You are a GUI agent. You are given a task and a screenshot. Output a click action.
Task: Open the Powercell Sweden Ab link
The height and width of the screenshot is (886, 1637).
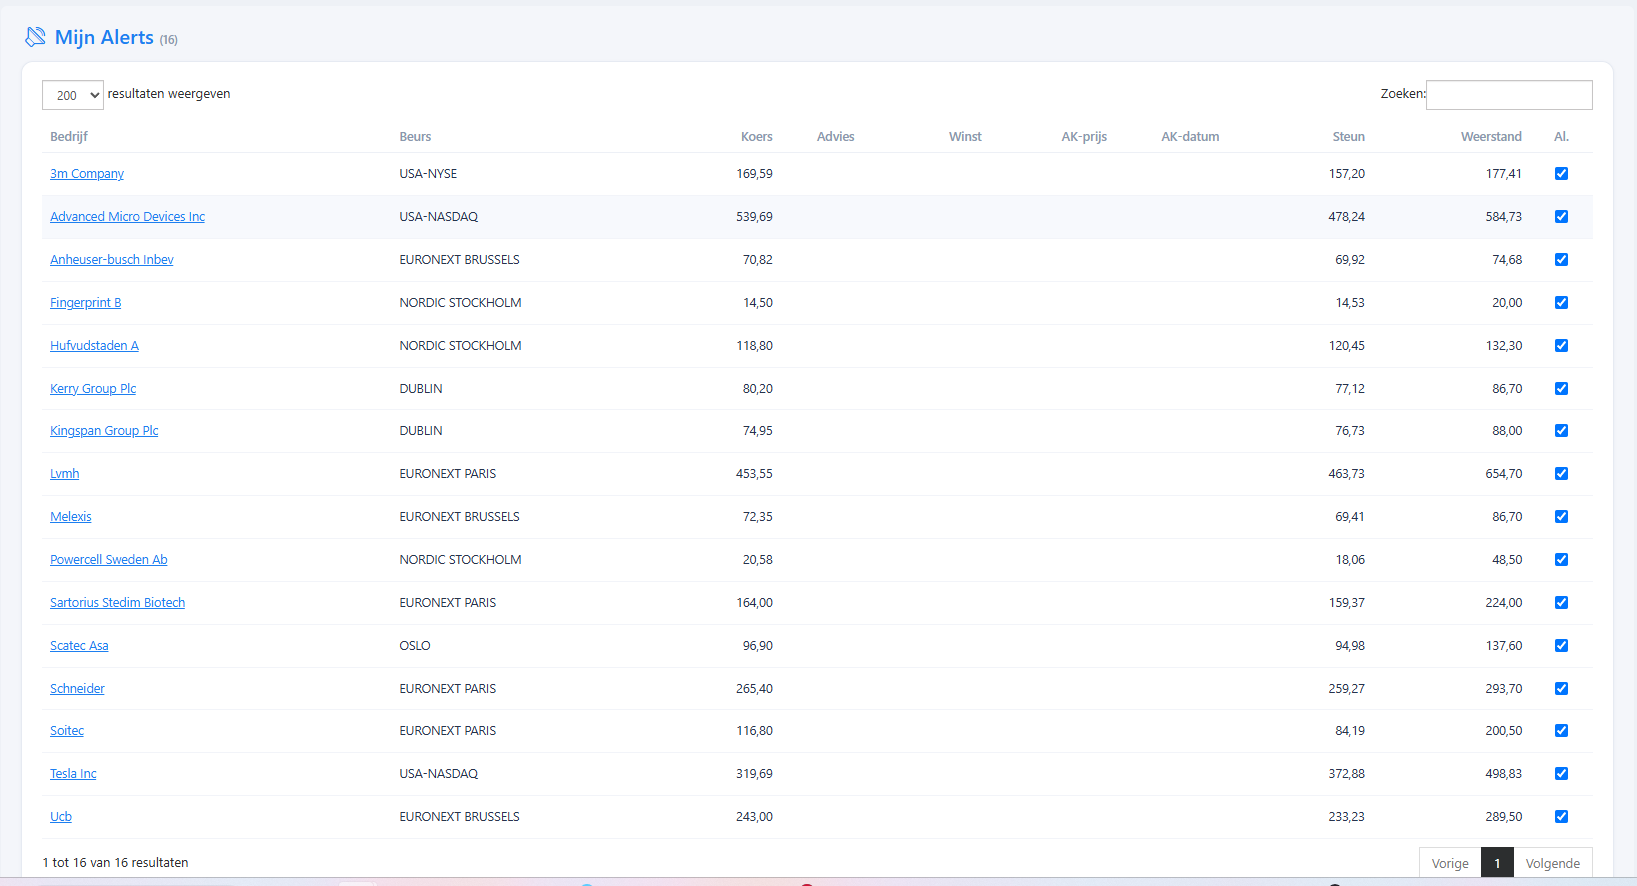pyautogui.click(x=109, y=560)
